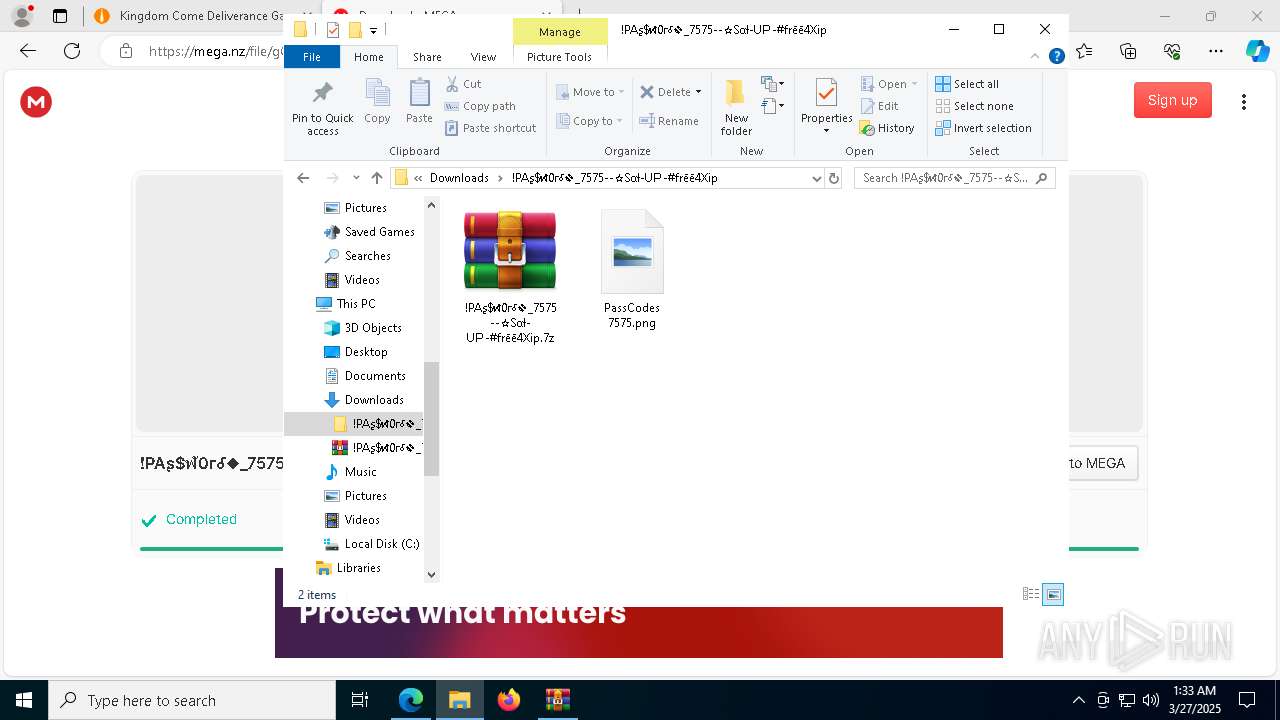1280x720 pixels.
Task: Click Paste shortcut command
Action: (x=490, y=128)
